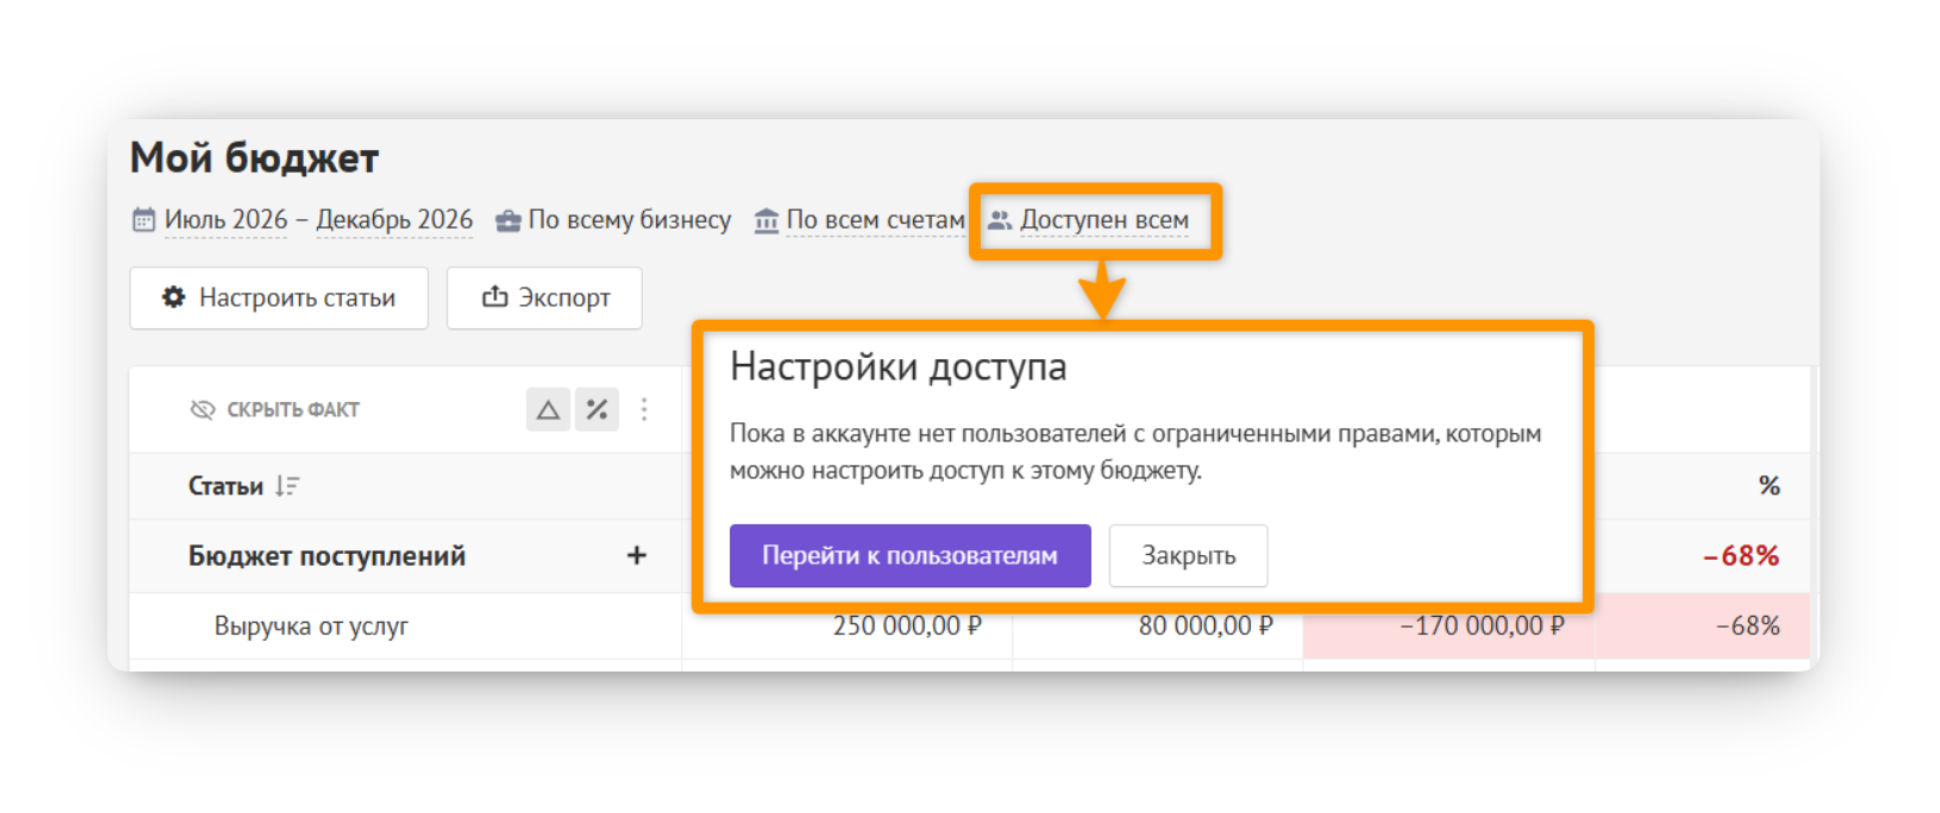The image size is (1940, 813).
Task: Click the gear icon in Настроить статьи
Action: pyautogui.click(x=174, y=297)
